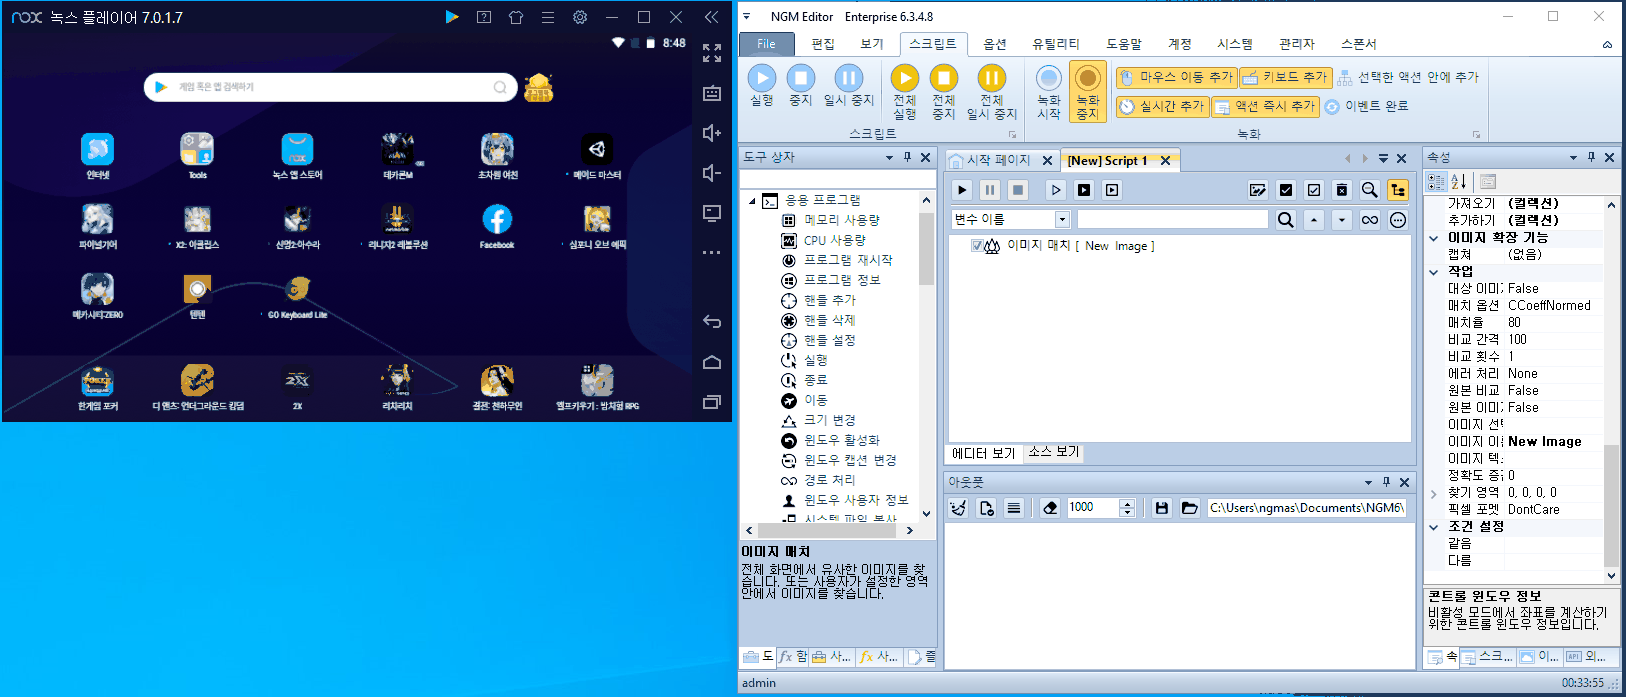
Task: Collapse the ribbon with the chevron
Action: coord(1607,45)
